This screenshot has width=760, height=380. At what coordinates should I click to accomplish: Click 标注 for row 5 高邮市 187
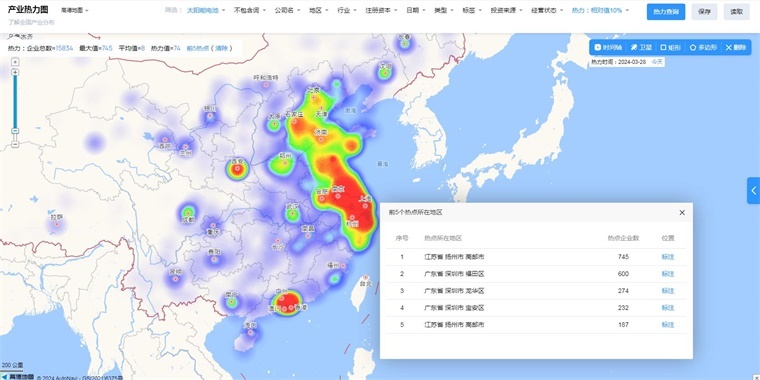(x=668, y=325)
